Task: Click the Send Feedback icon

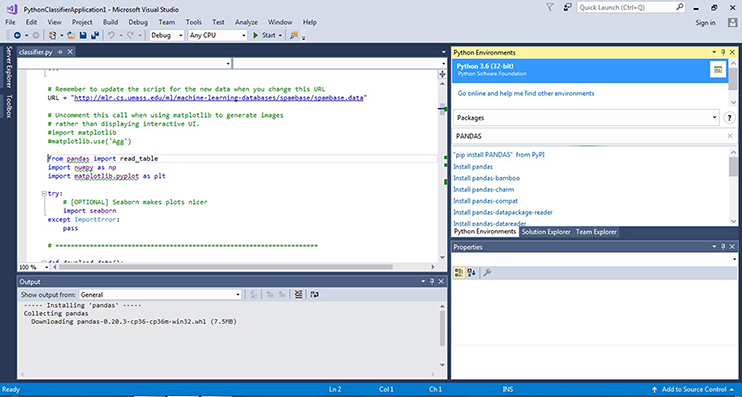Action: pyautogui.click(x=567, y=7)
